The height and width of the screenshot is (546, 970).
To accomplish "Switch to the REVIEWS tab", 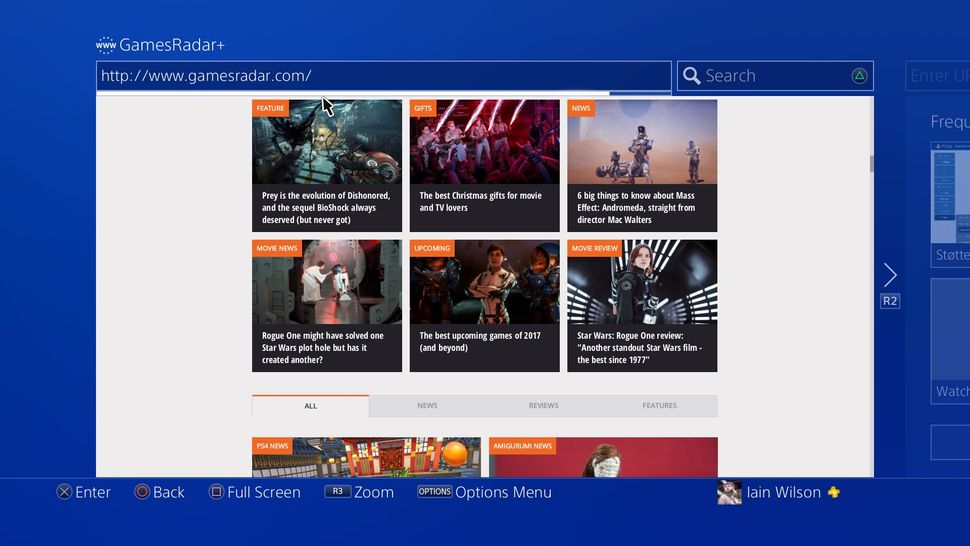I will (543, 406).
